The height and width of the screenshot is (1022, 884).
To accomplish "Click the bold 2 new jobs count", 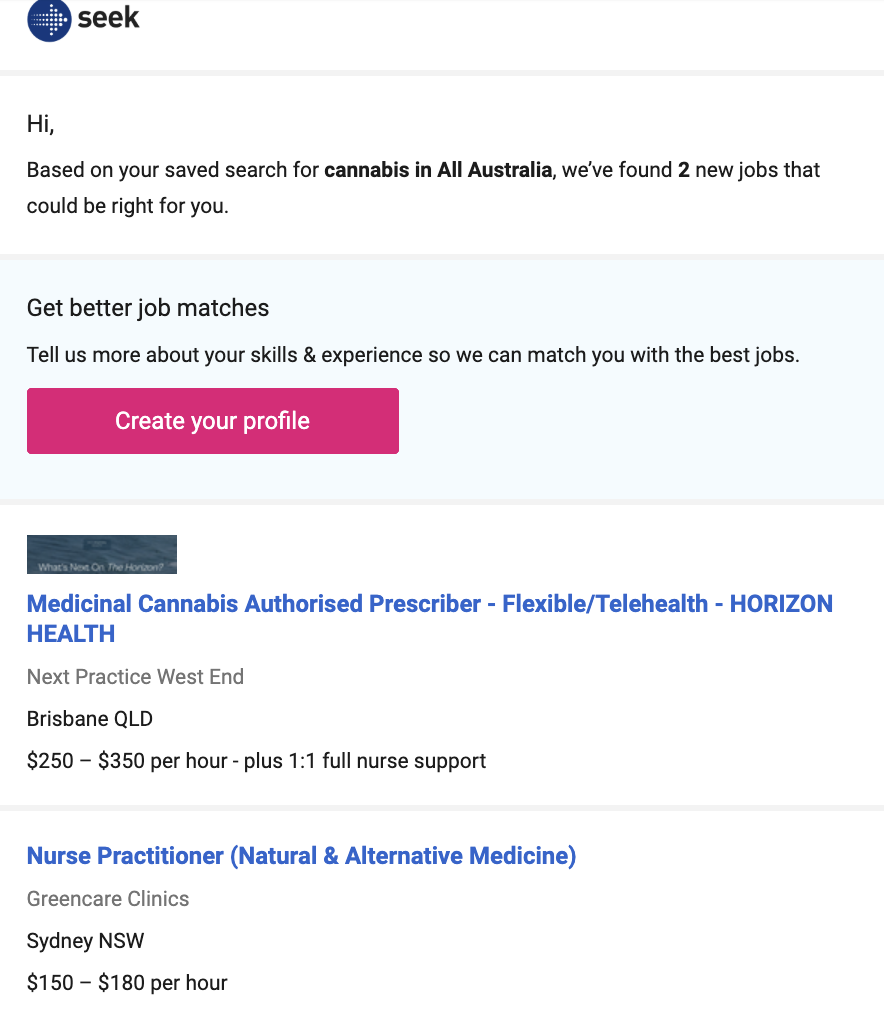I will point(683,170).
